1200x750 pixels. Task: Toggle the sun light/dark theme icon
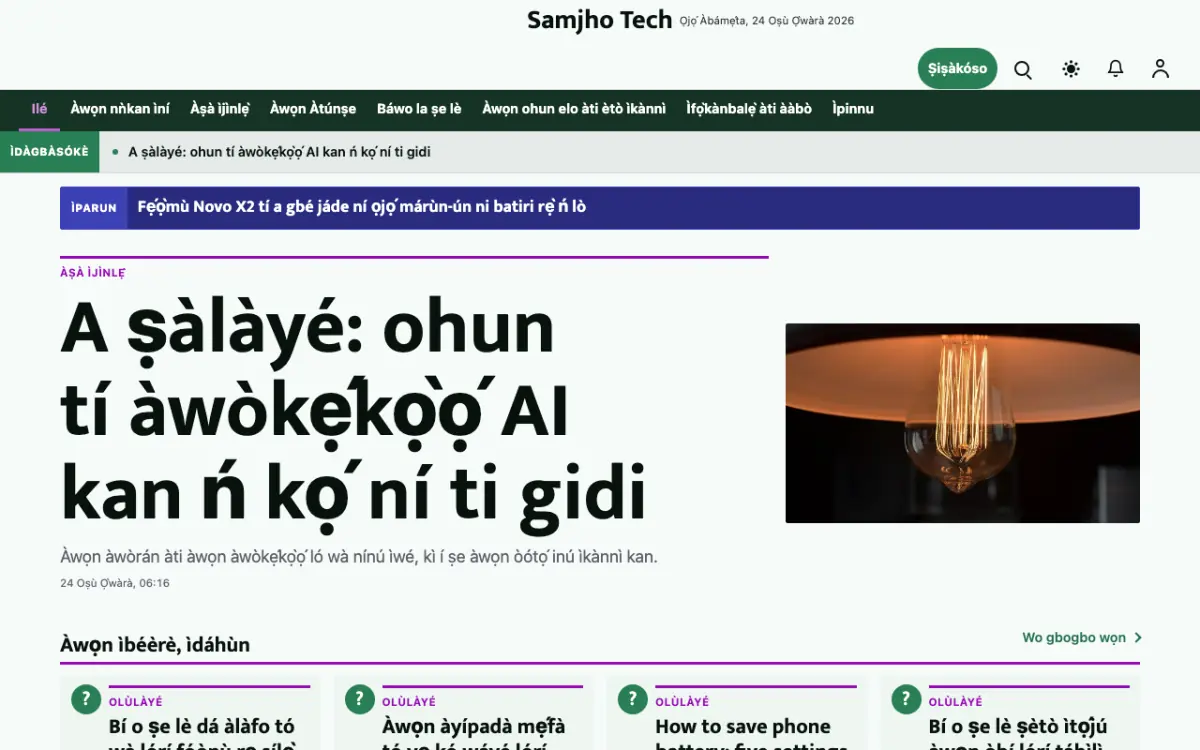tap(1071, 69)
